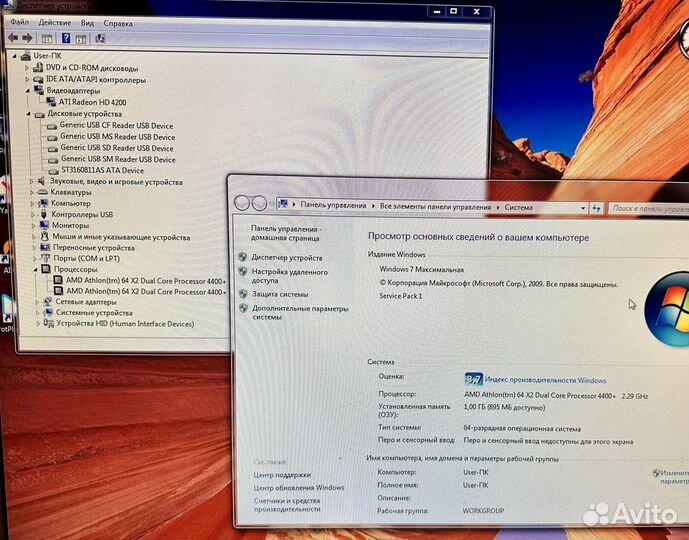The width and height of the screenshot is (689, 540).
Task: Expand IDE ATA/ATAPI контроллеры node
Action: (x=28, y=80)
